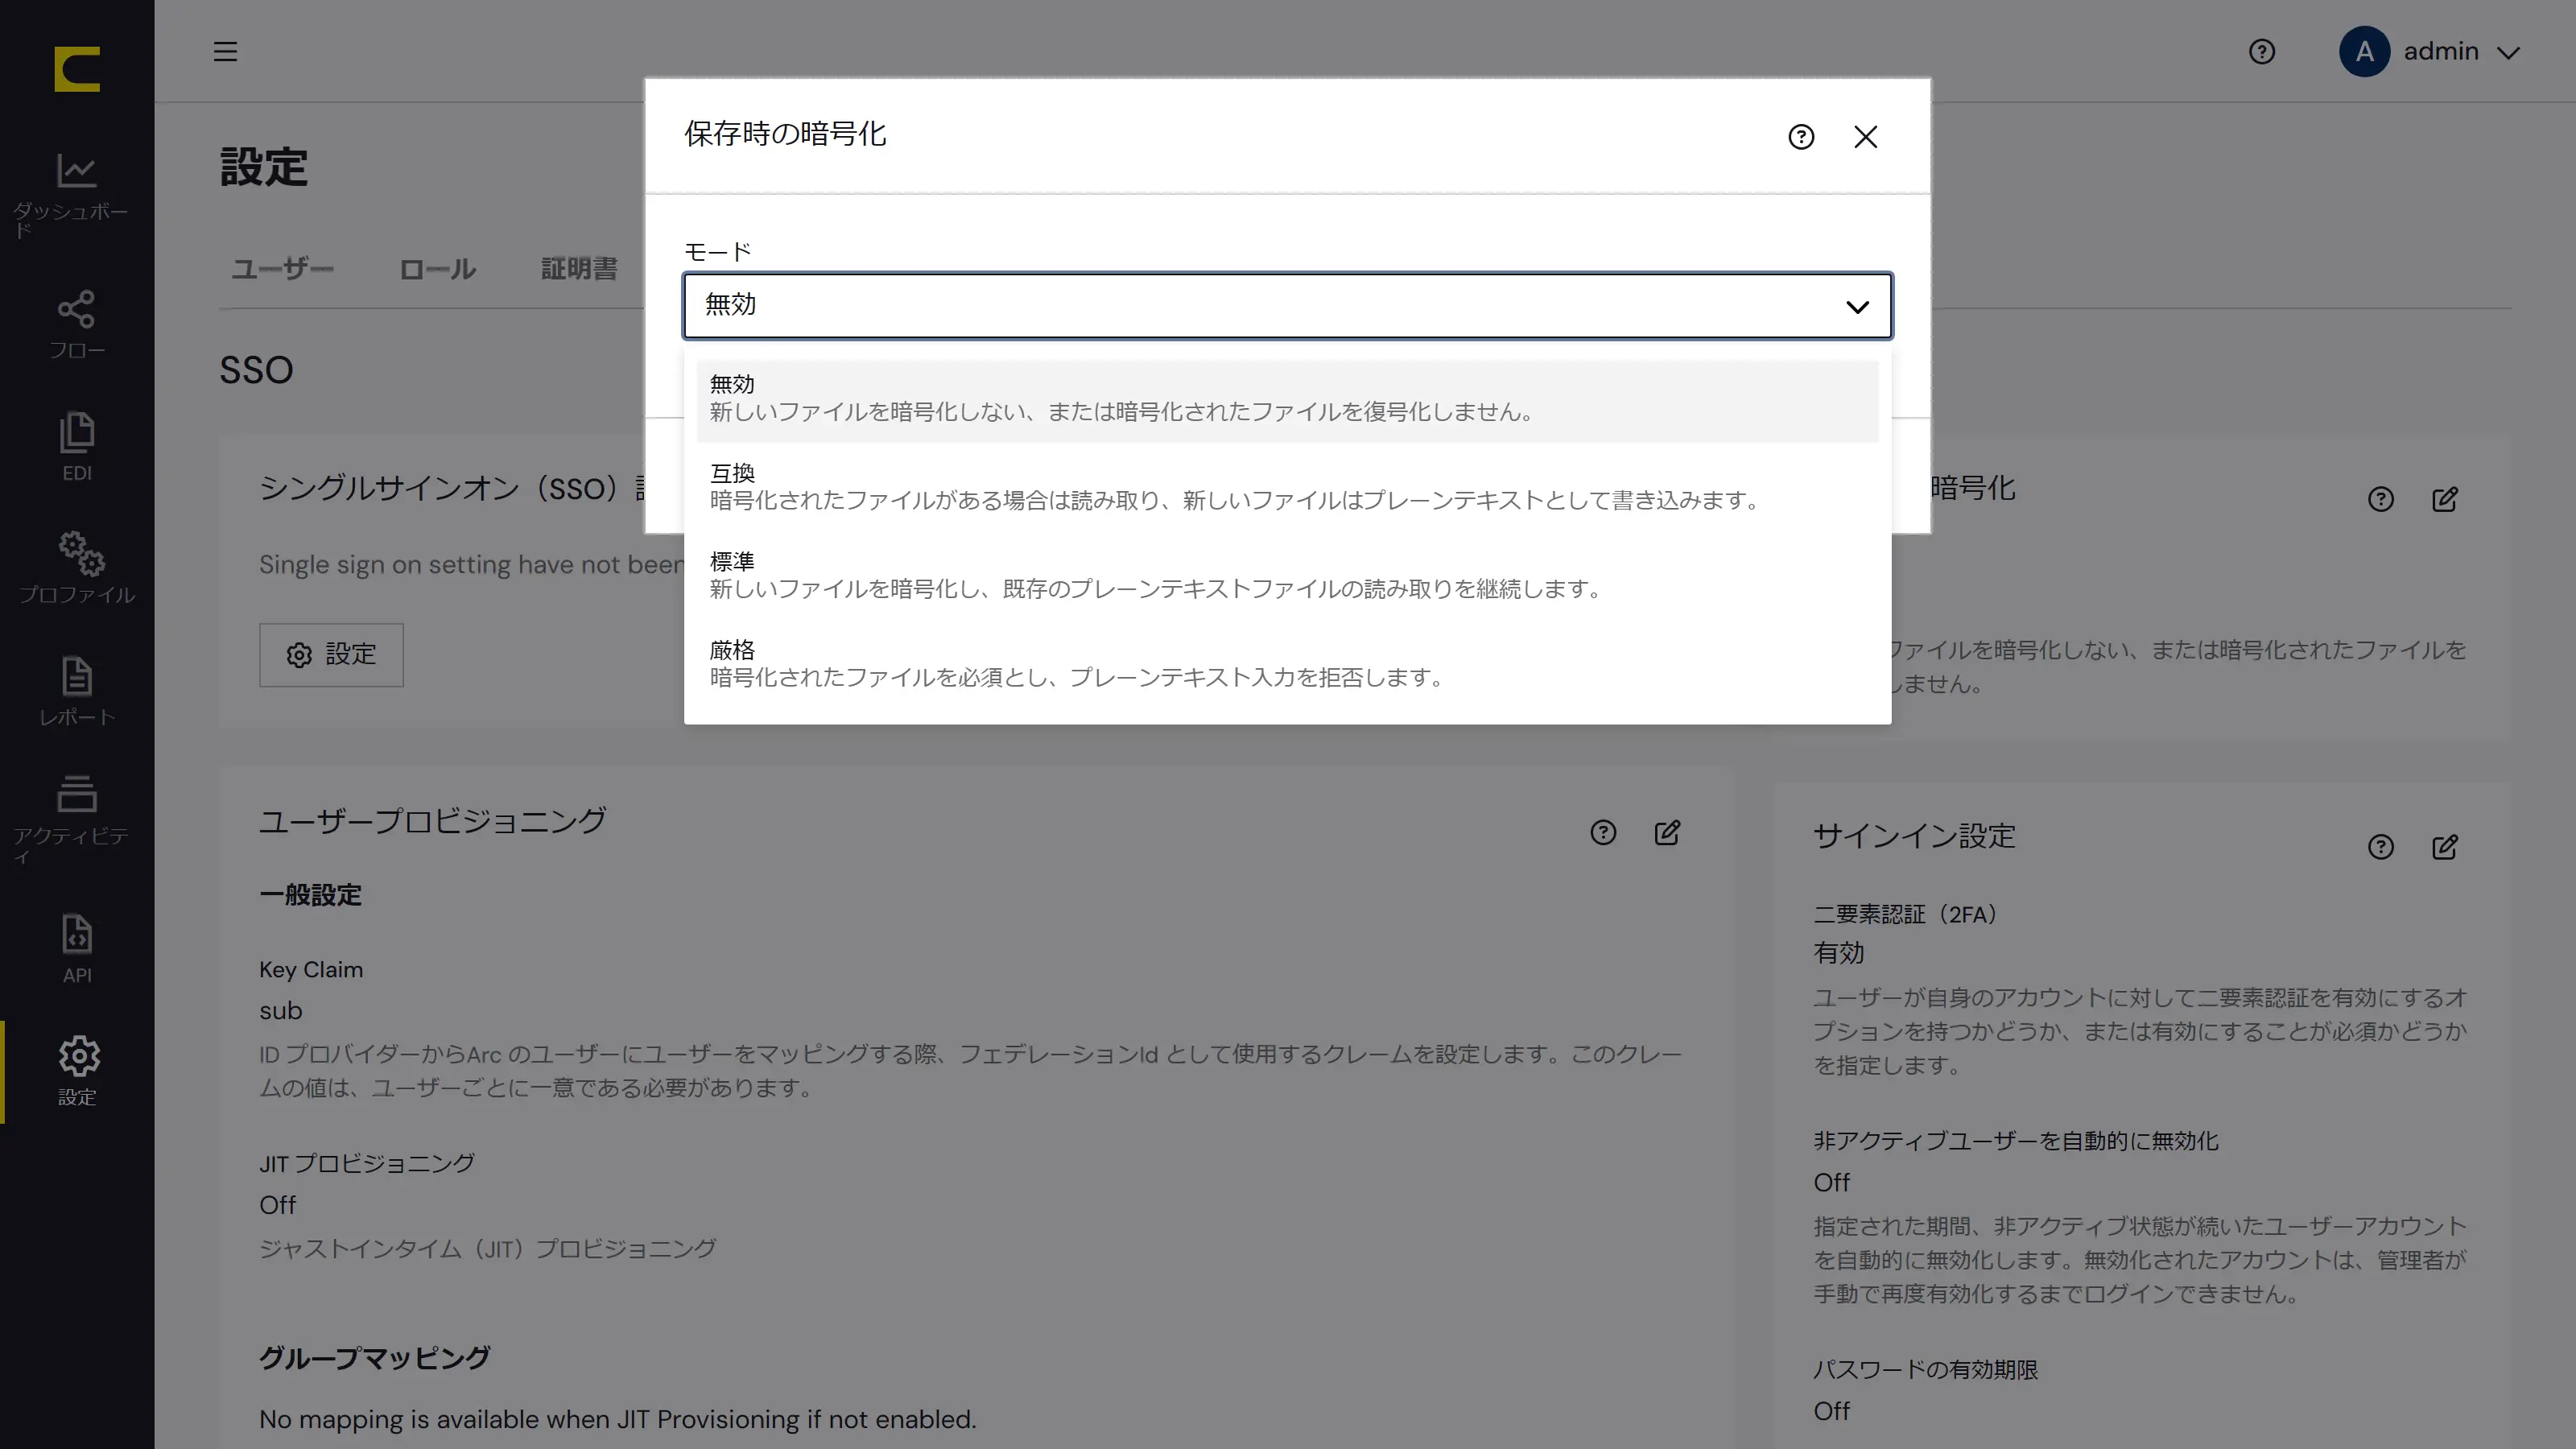Screen dimensions: 2576x1449
Task: Click the グループマッピング heading
Action: click(x=374, y=1357)
